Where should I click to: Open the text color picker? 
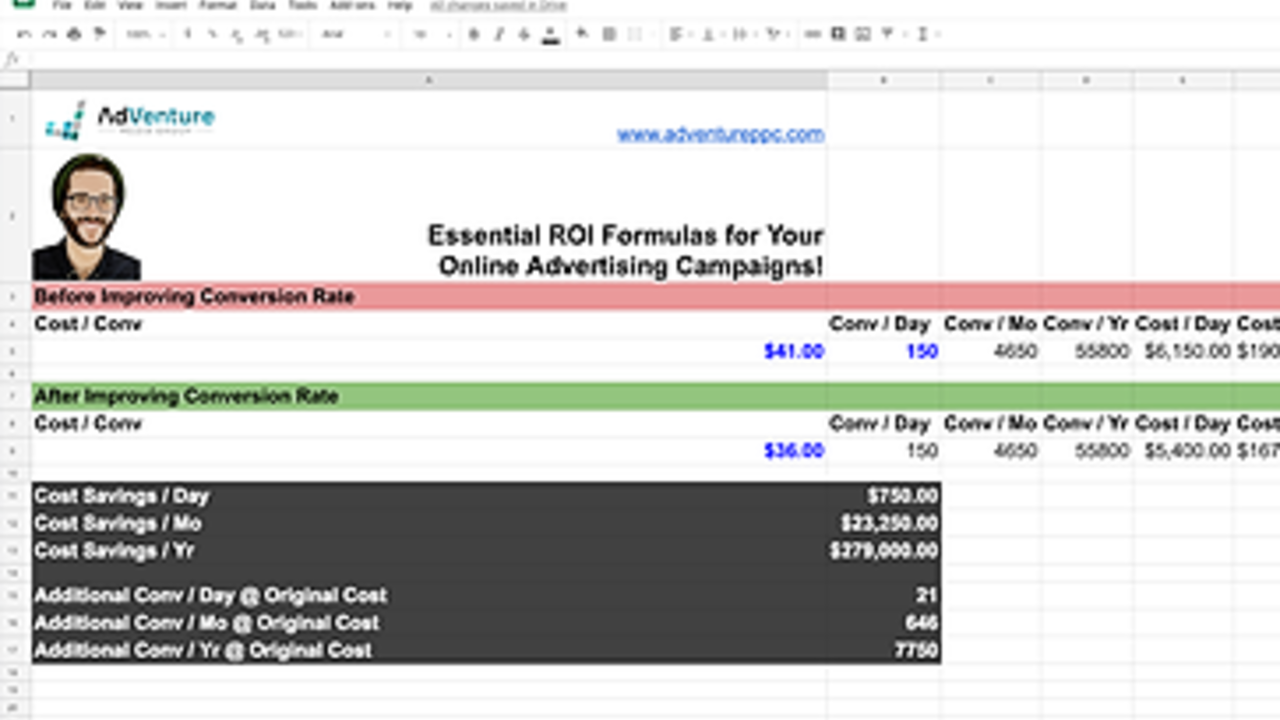550,34
